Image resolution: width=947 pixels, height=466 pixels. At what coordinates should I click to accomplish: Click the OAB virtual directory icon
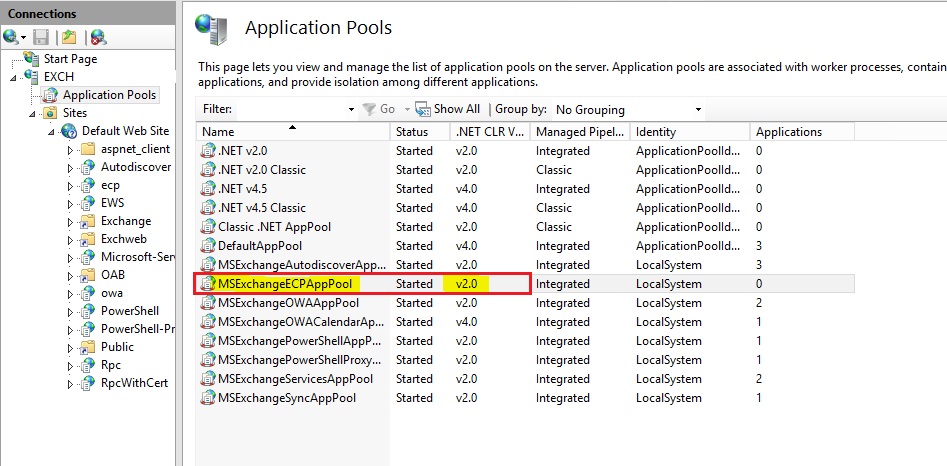(x=88, y=275)
